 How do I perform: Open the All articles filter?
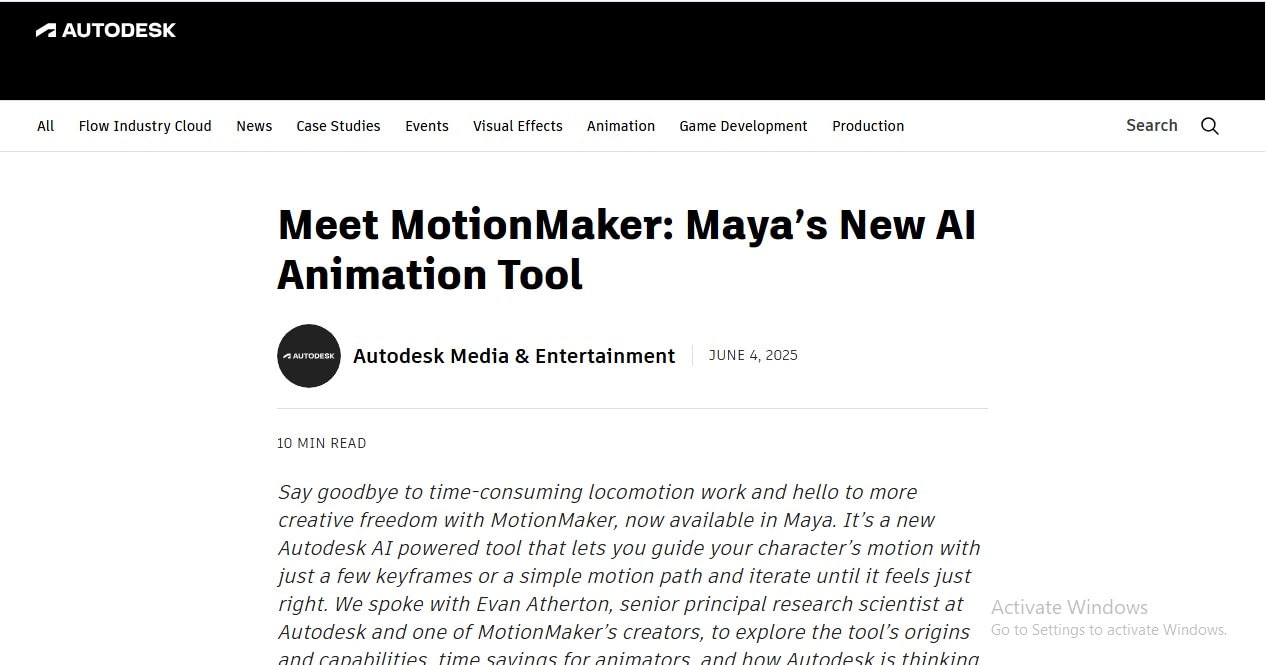pos(45,125)
